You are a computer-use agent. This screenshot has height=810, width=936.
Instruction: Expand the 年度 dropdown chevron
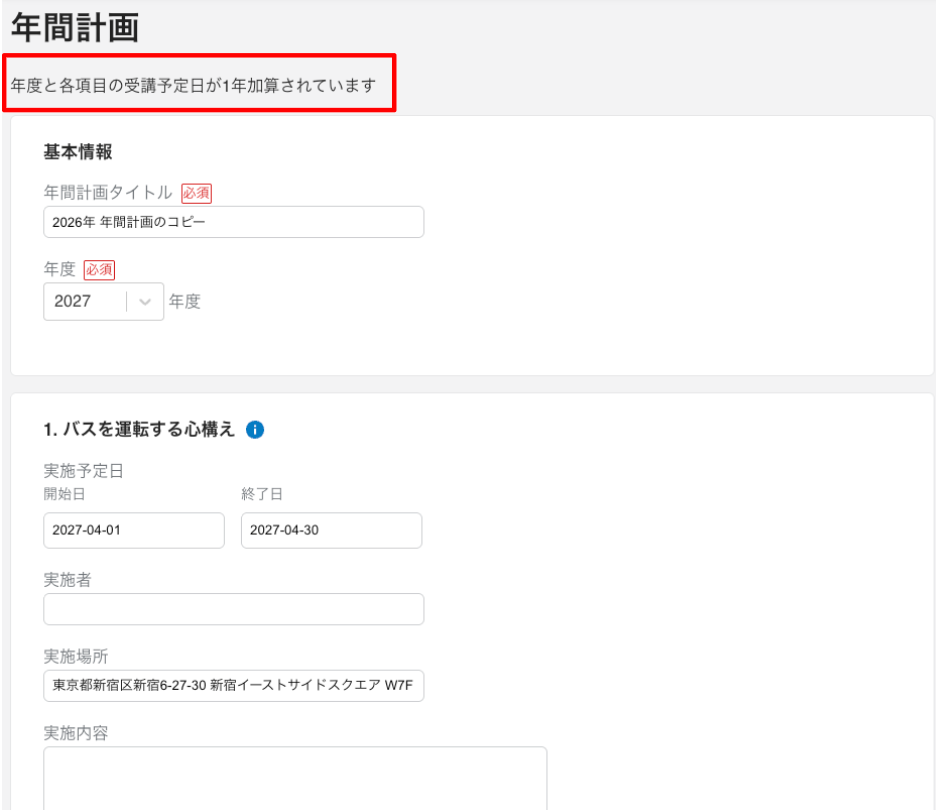pyautogui.click(x=146, y=302)
